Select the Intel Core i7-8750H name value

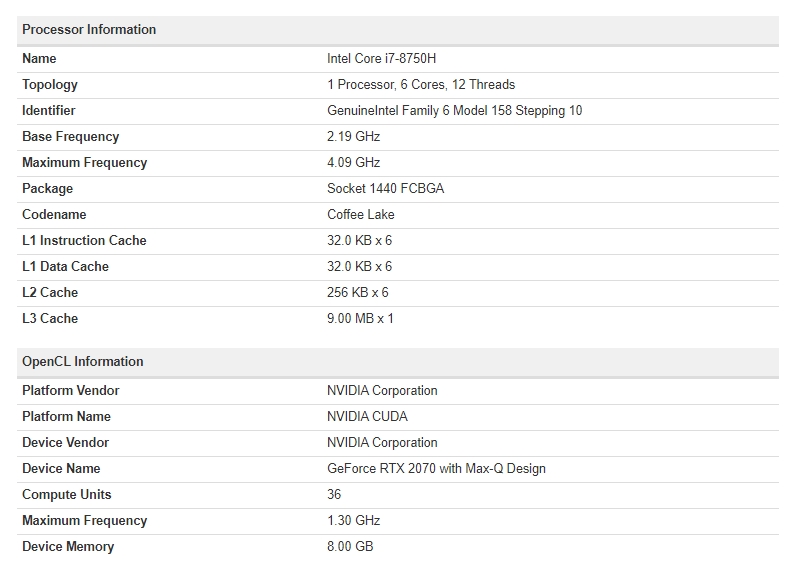point(381,59)
